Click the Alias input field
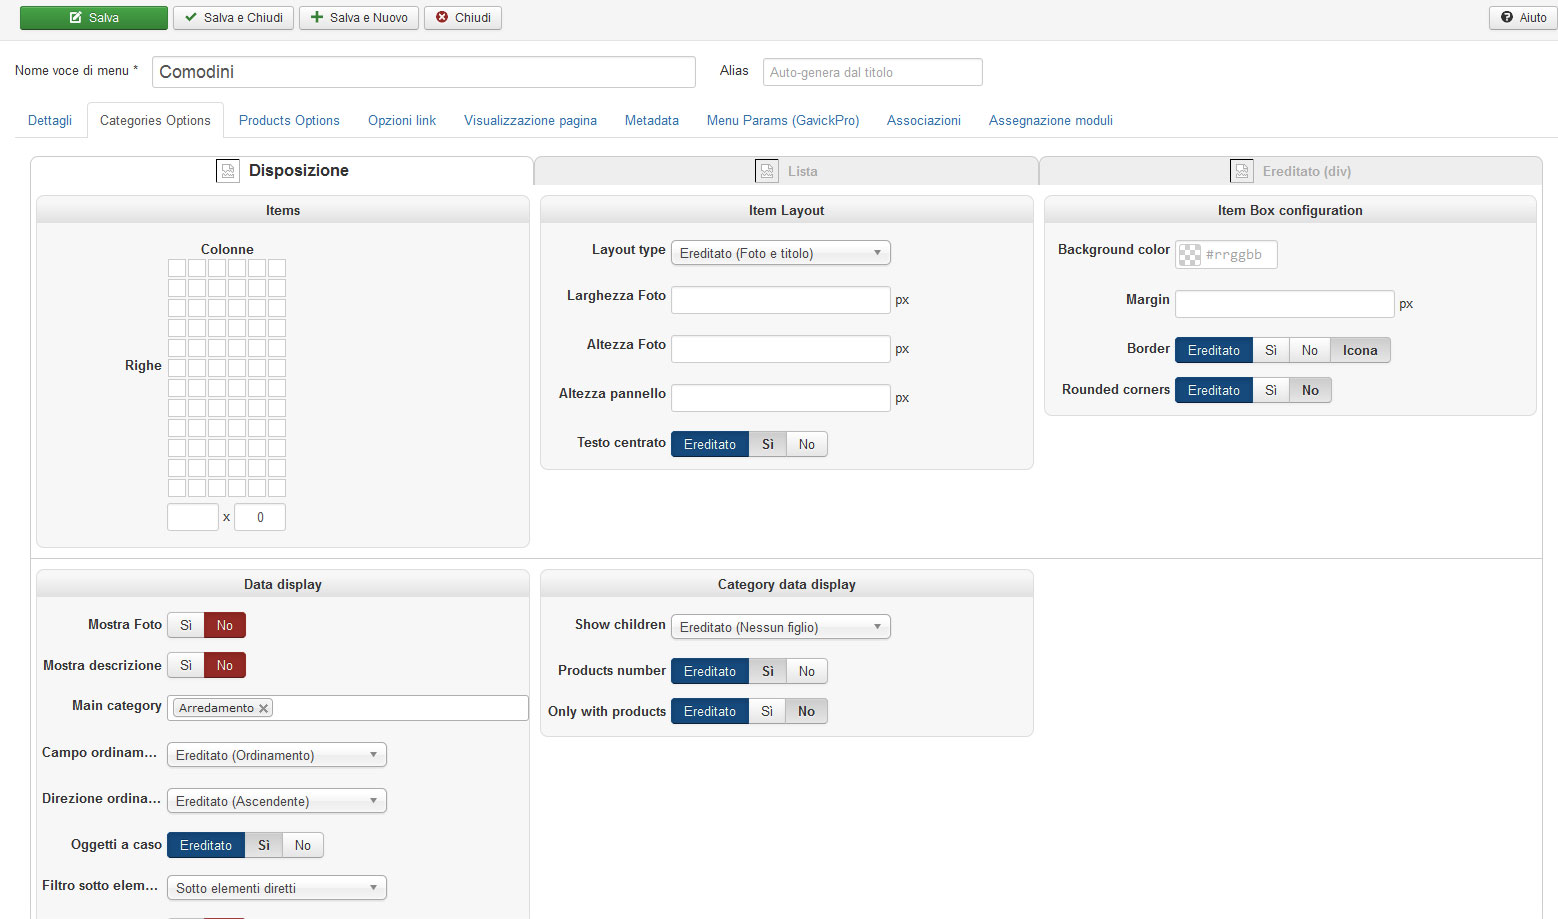Viewport: 1558px width, 919px height. tap(873, 72)
